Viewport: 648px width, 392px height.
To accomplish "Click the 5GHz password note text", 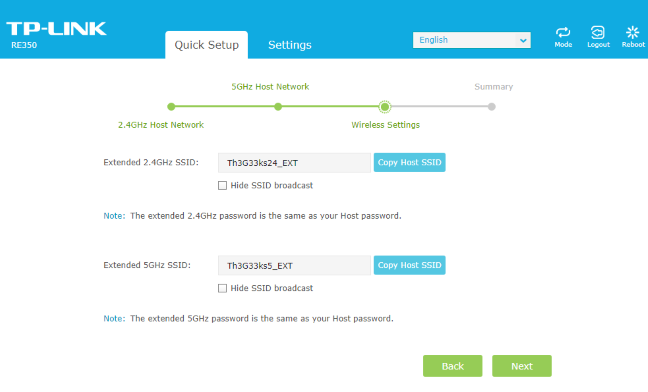I will coord(262,318).
